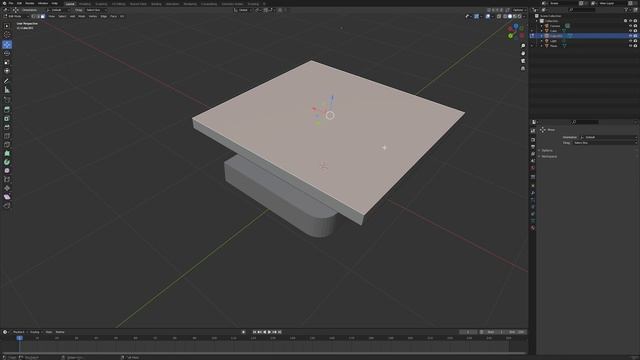
Task: Open the Render properties tab
Action: (x=533, y=140)
